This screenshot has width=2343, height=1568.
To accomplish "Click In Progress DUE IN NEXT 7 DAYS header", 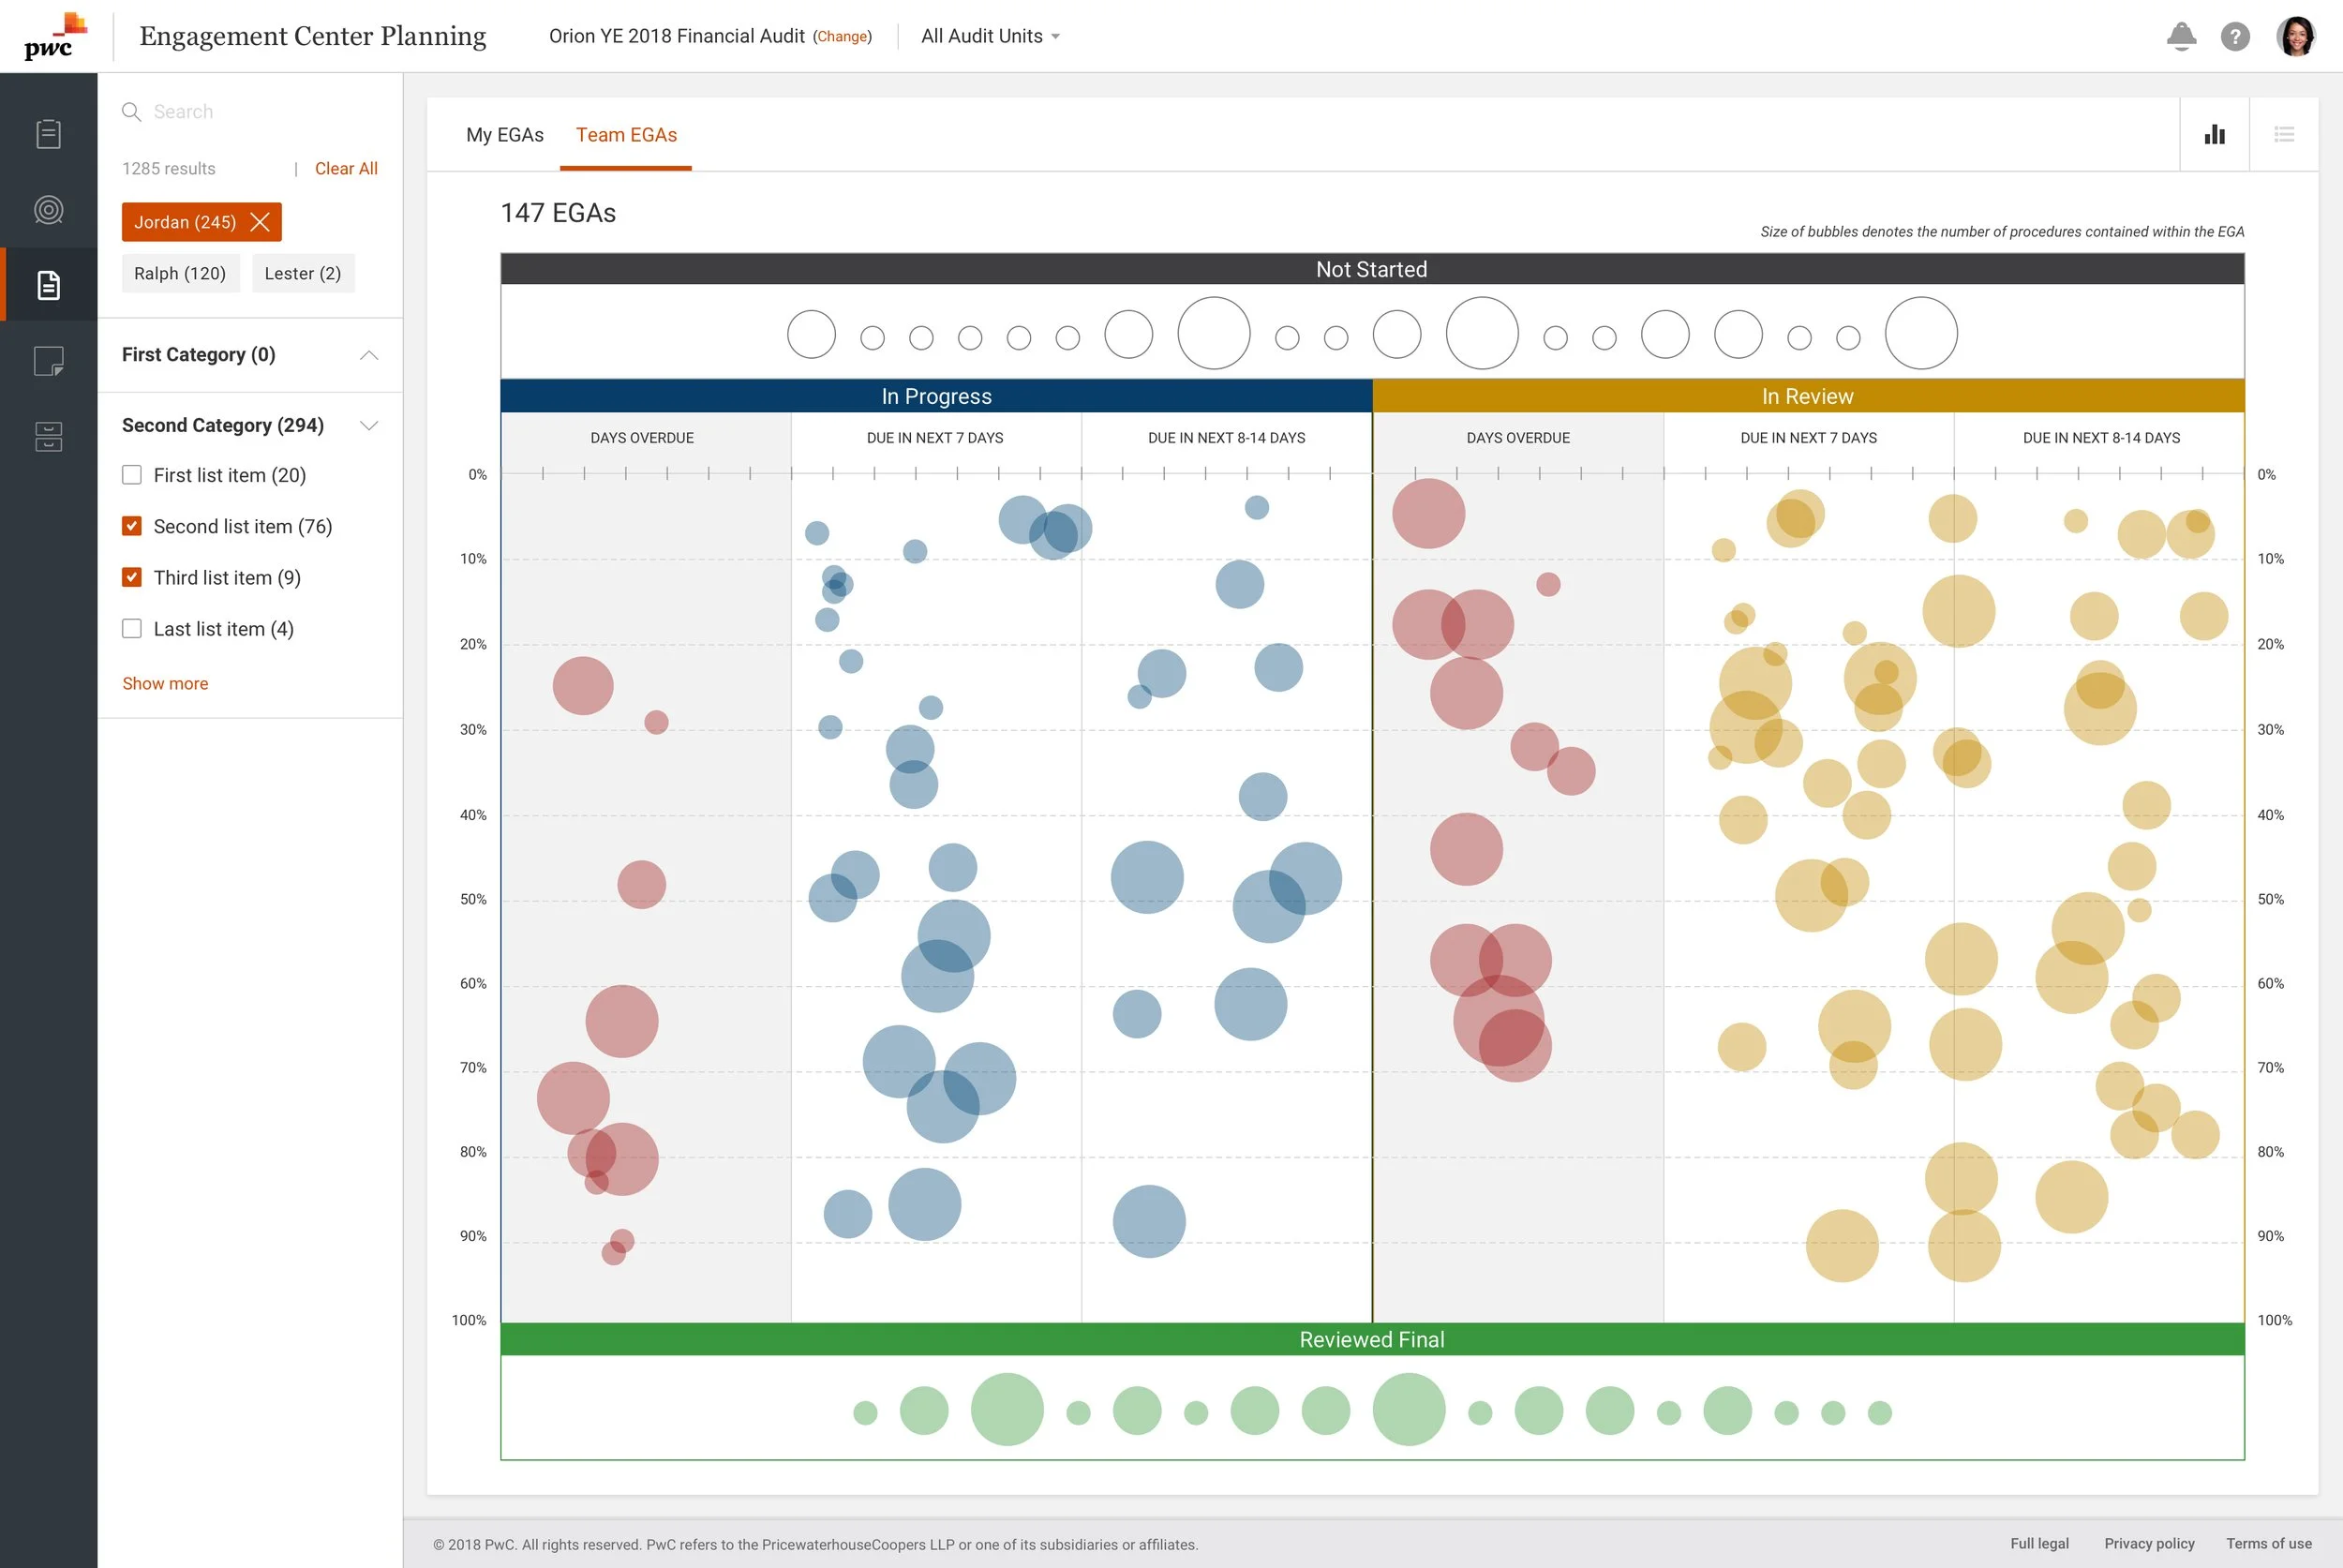I will click(935, 438).
